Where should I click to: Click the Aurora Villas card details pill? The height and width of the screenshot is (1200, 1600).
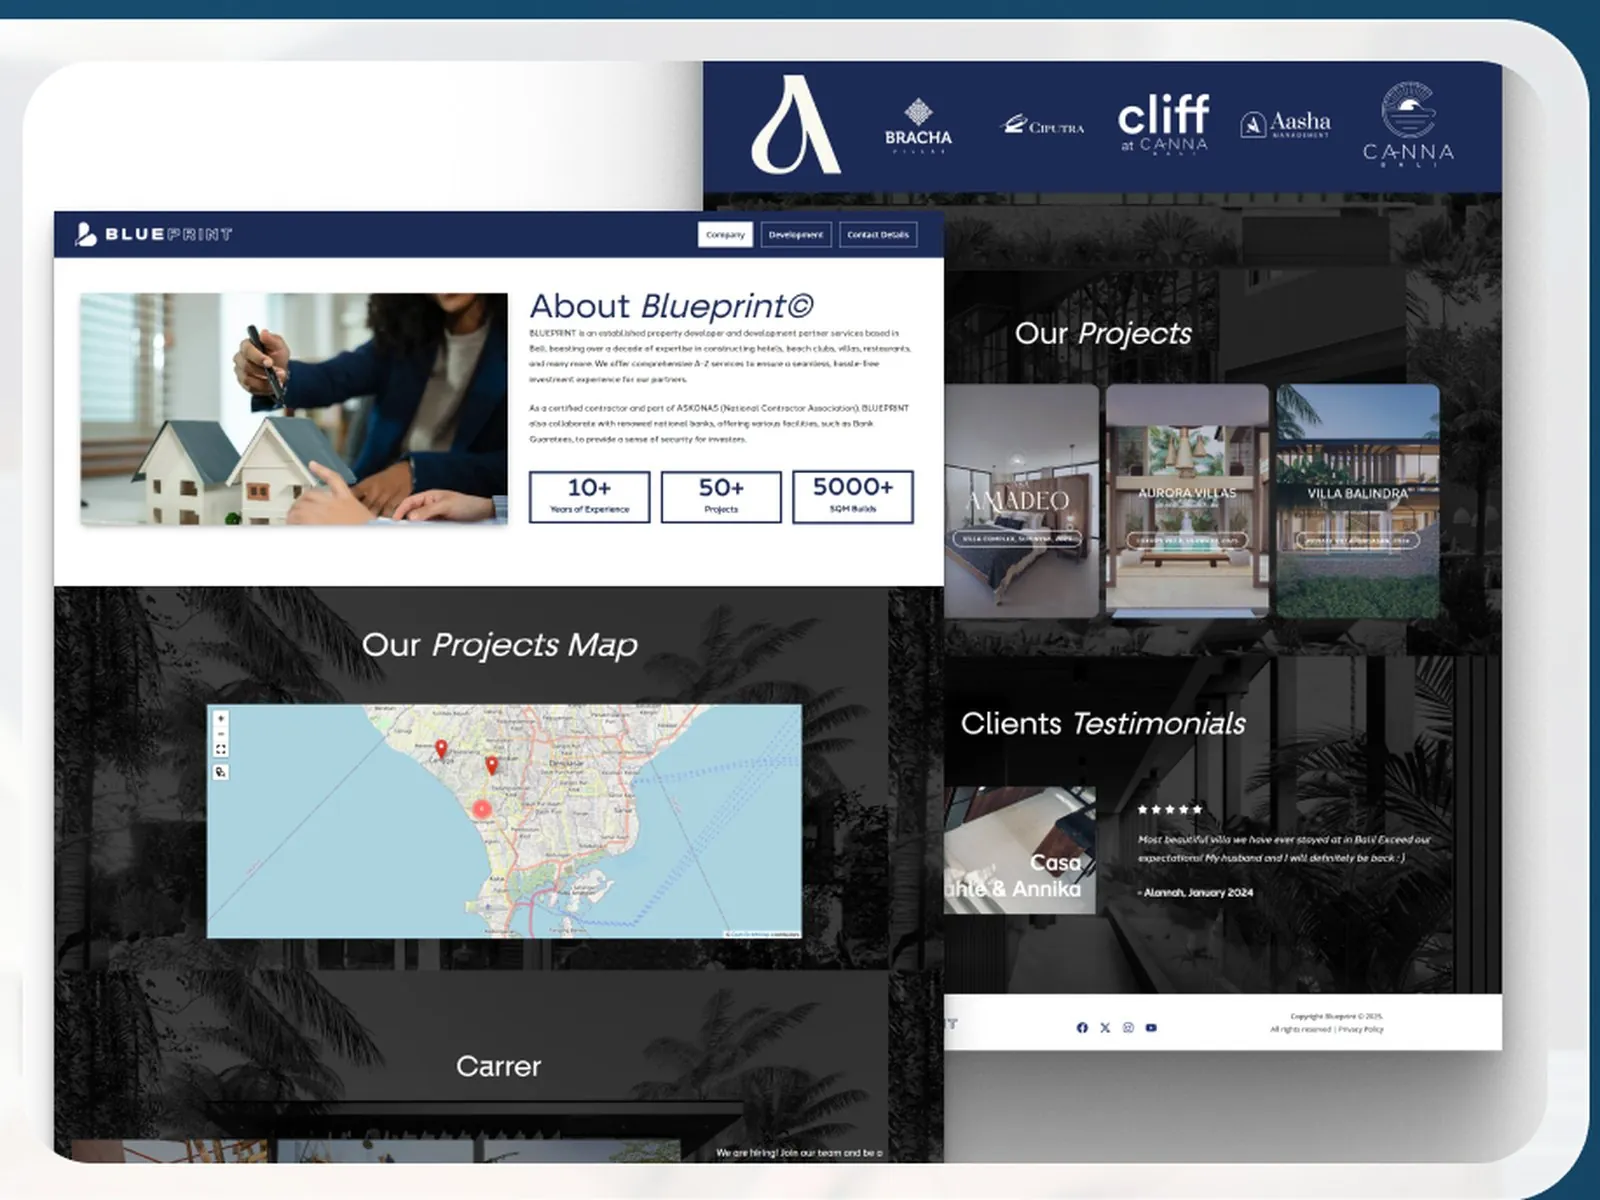point(1187,540)
